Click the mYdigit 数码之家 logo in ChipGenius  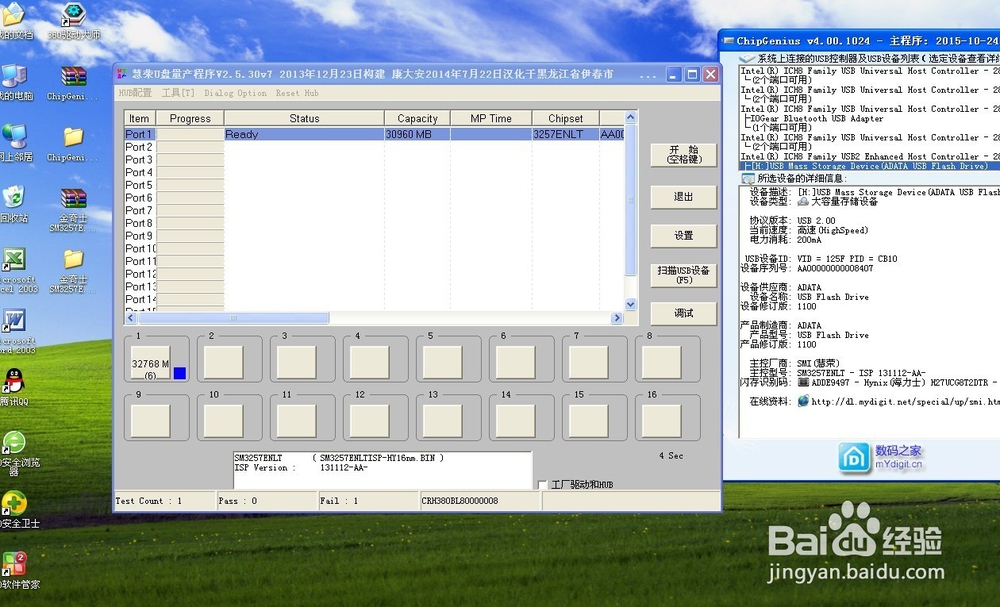tap(880, 457)
